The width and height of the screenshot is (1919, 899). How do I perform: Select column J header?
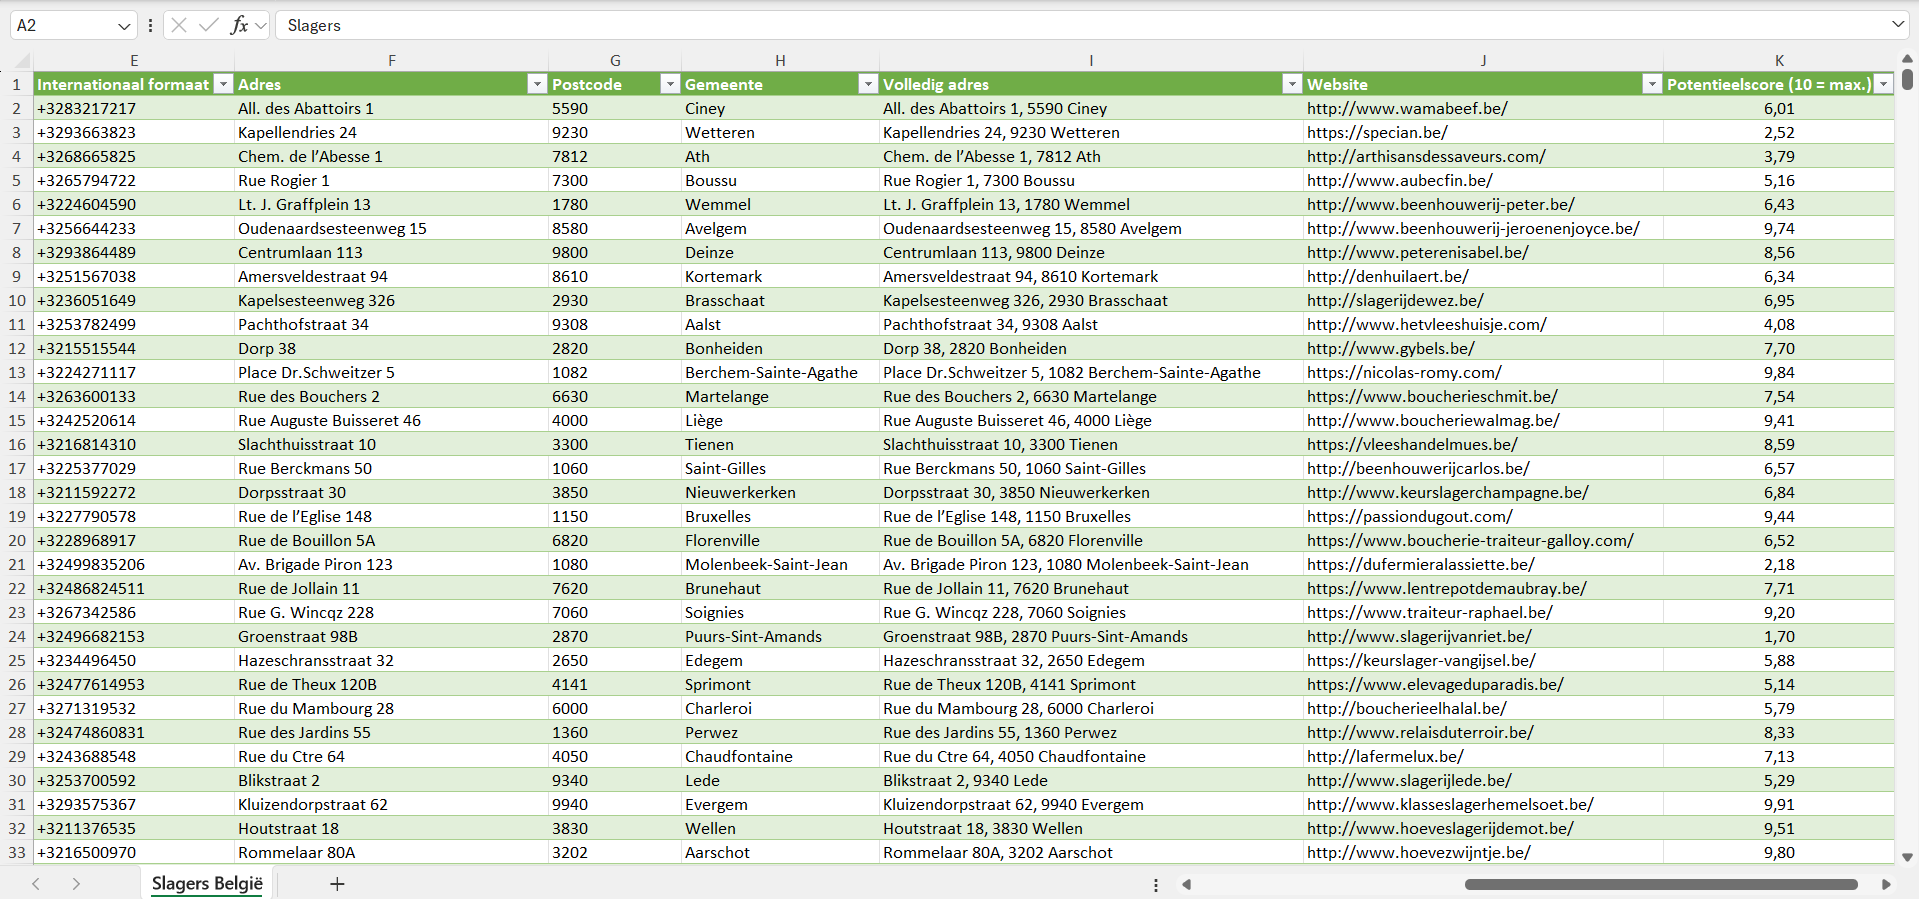coord(1483,60)
